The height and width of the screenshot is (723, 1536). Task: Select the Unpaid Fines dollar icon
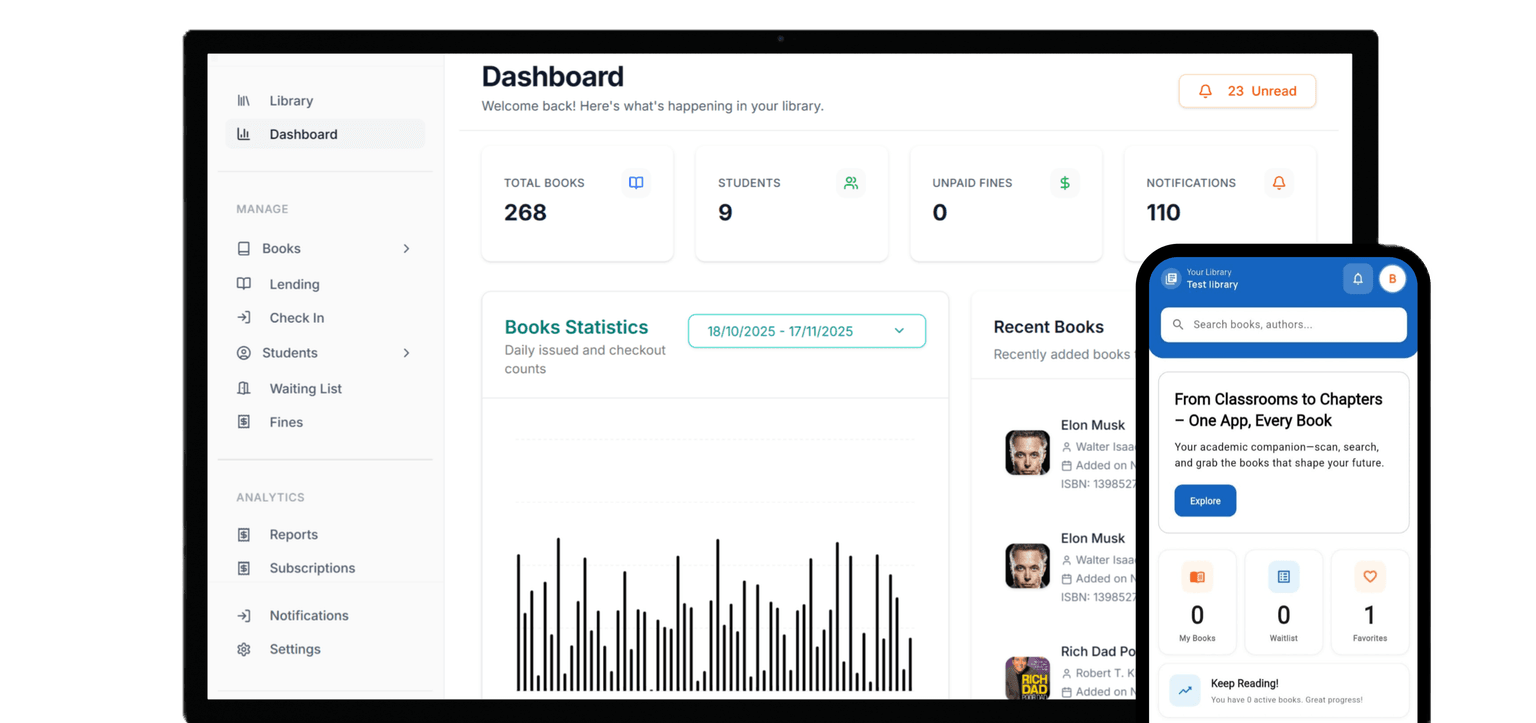pyautogui.click(x=1065, y=183)
